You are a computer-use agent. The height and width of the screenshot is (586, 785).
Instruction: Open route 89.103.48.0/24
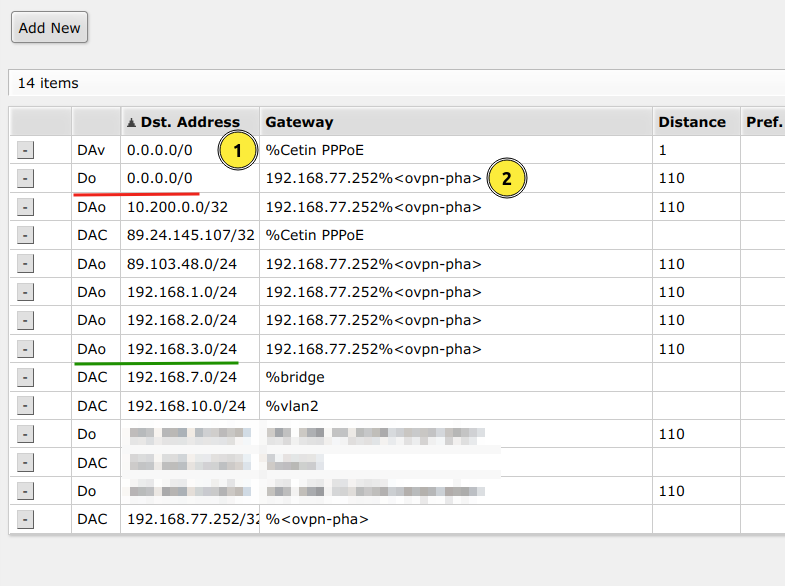(182, 264)
